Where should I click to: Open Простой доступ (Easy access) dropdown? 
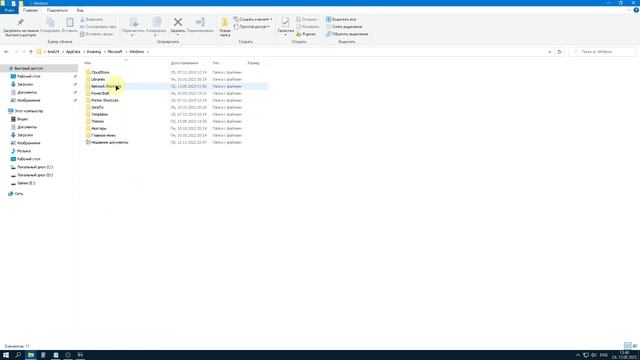tap(251, 27)
